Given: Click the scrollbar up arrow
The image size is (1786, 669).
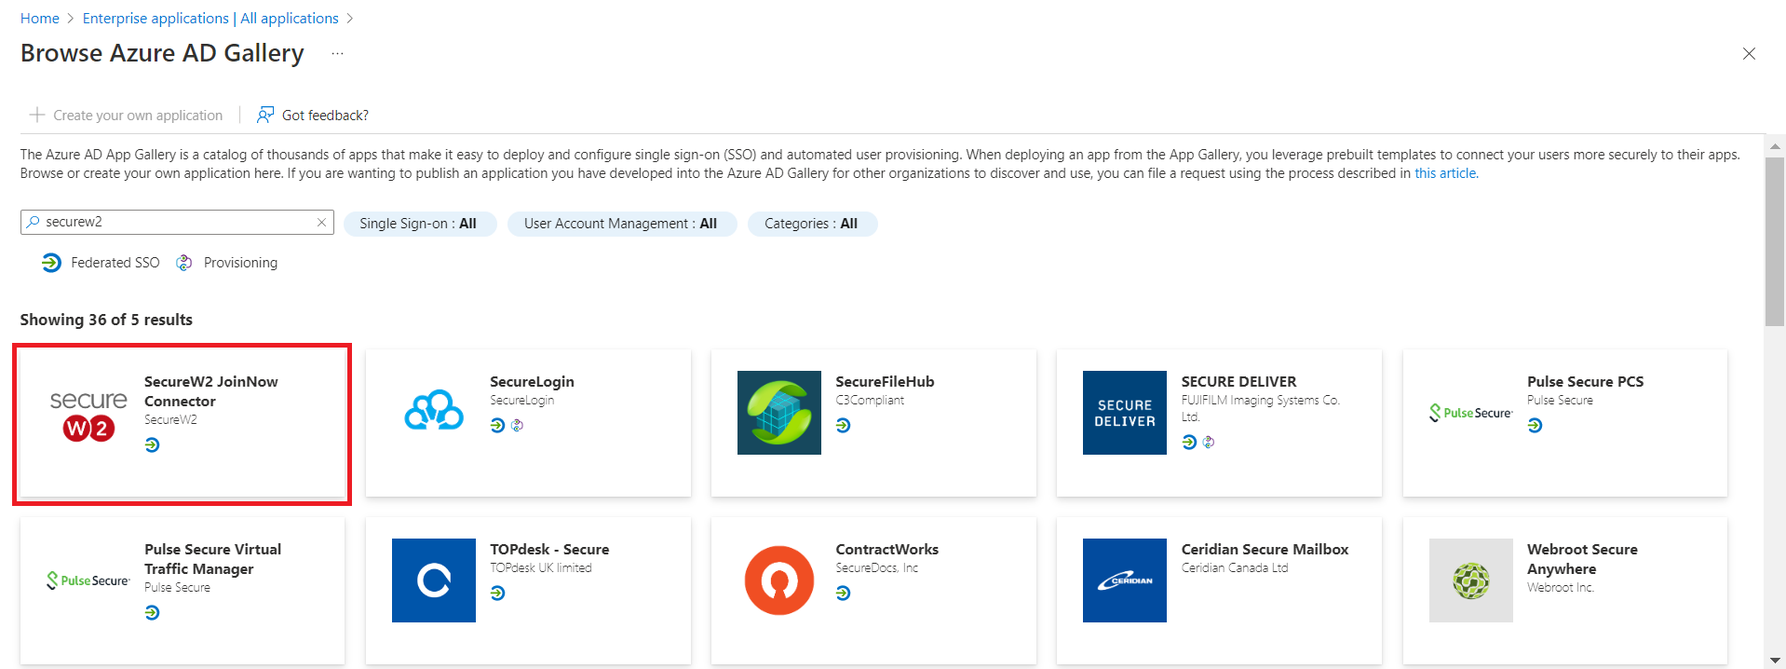Looking at the screenshot, I should pyautogui.click(x=1775, y=146).
